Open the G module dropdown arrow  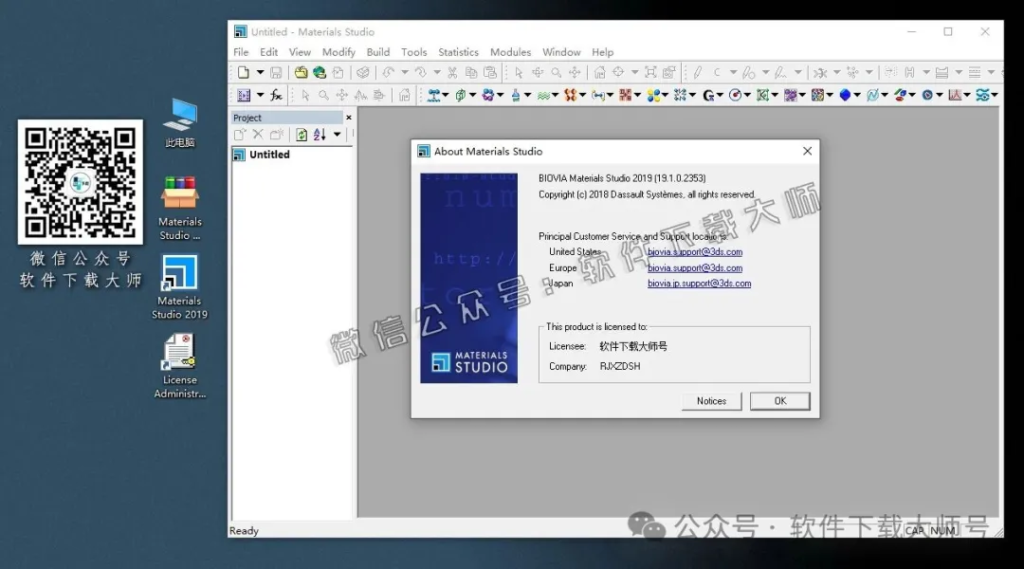tap(720, 95)
